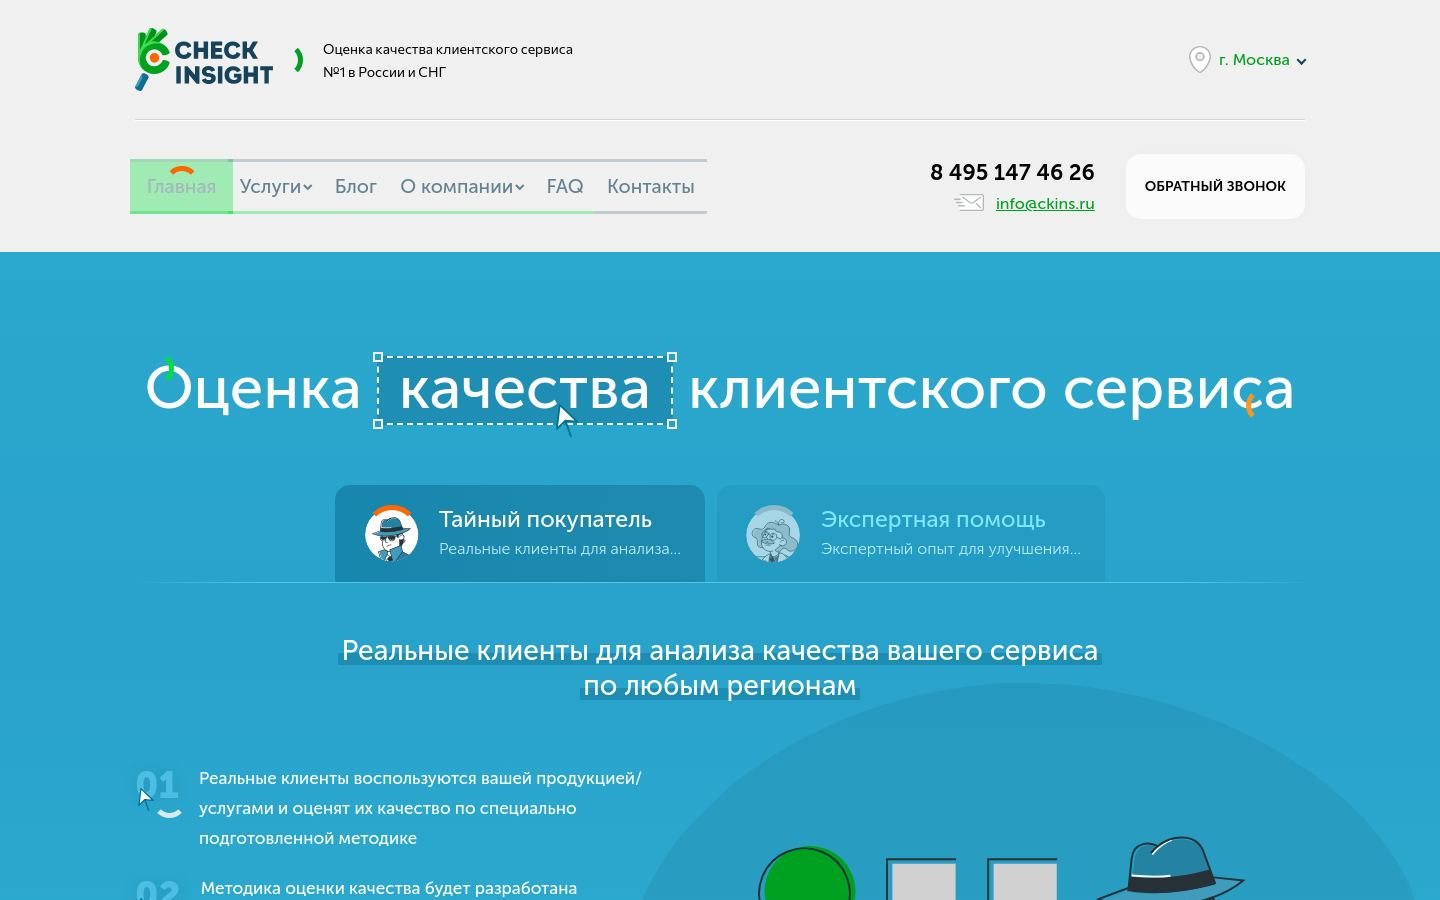
Task: Click text Методика оценки качества будет разработана
Action: (389, 888)
